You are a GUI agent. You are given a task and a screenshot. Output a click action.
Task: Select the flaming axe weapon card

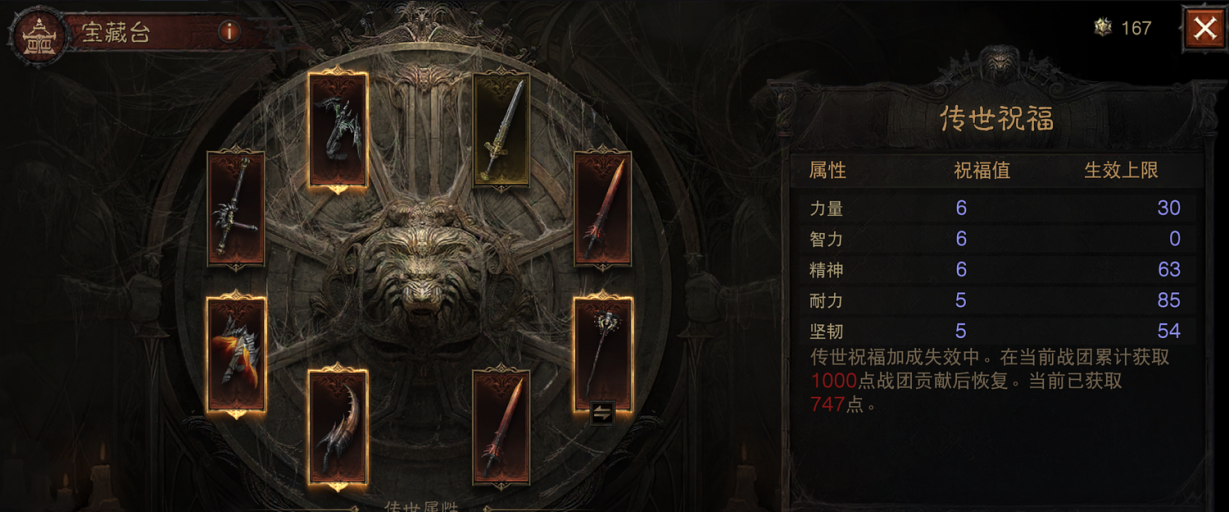236,354
